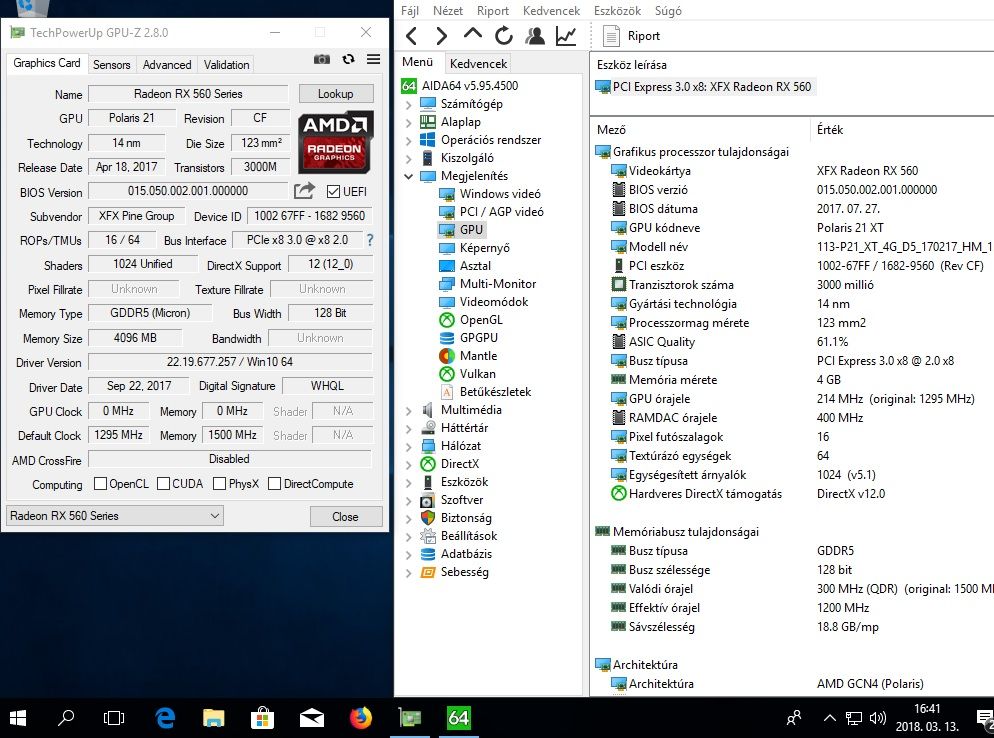Screen dimensions: 994x738
Task: Select Vulkan tree item
Action: pyautogui.click(x=477, y=374)
